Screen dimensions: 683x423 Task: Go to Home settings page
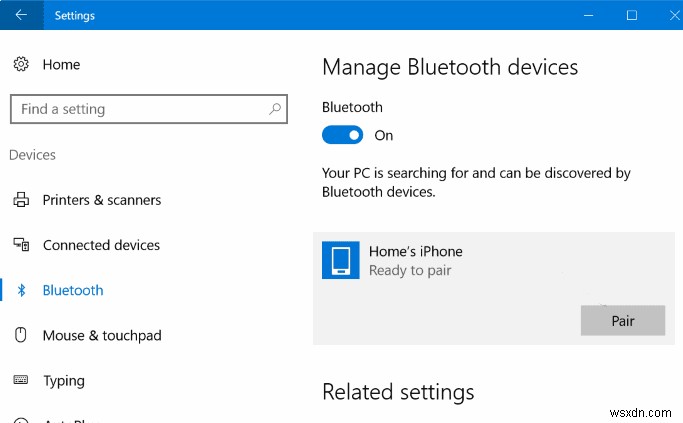61,65
